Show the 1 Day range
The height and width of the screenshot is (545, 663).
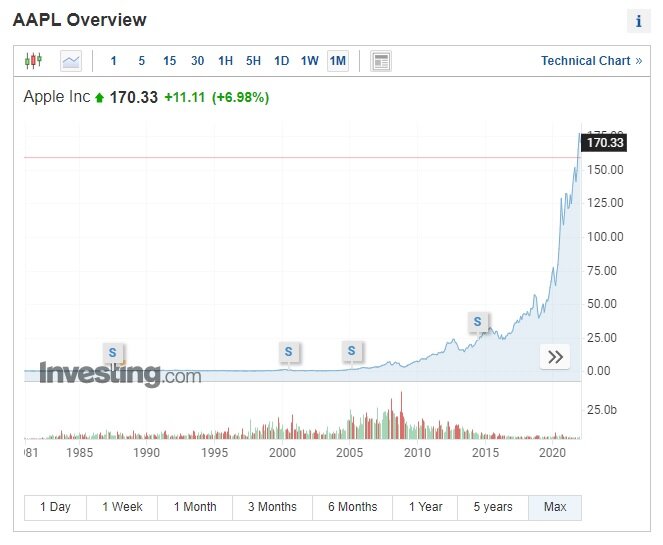point(55,507)
